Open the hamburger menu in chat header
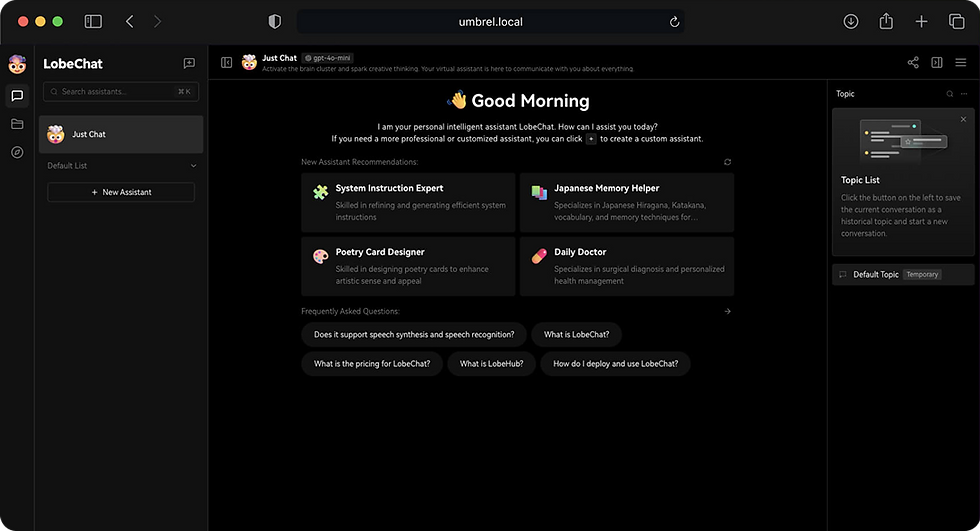This screenshot has width=980, height=531. coord(961,62)
